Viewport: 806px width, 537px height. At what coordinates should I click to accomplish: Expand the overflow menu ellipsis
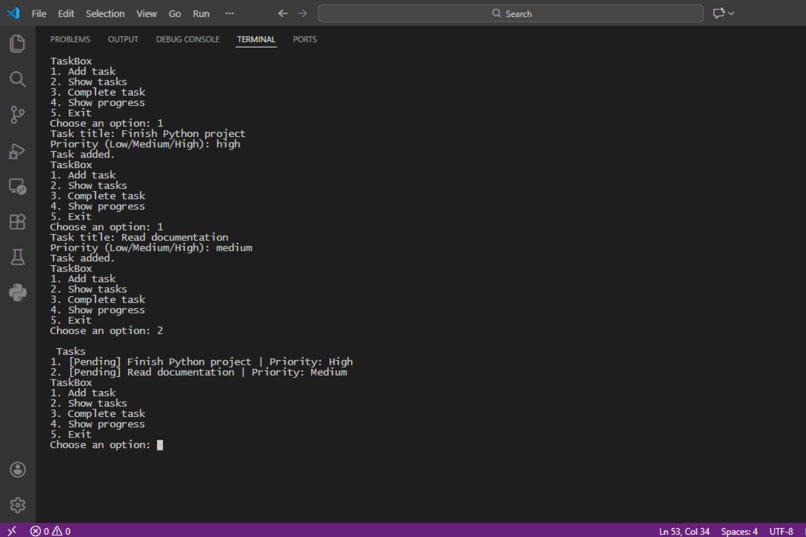(230, 13)
